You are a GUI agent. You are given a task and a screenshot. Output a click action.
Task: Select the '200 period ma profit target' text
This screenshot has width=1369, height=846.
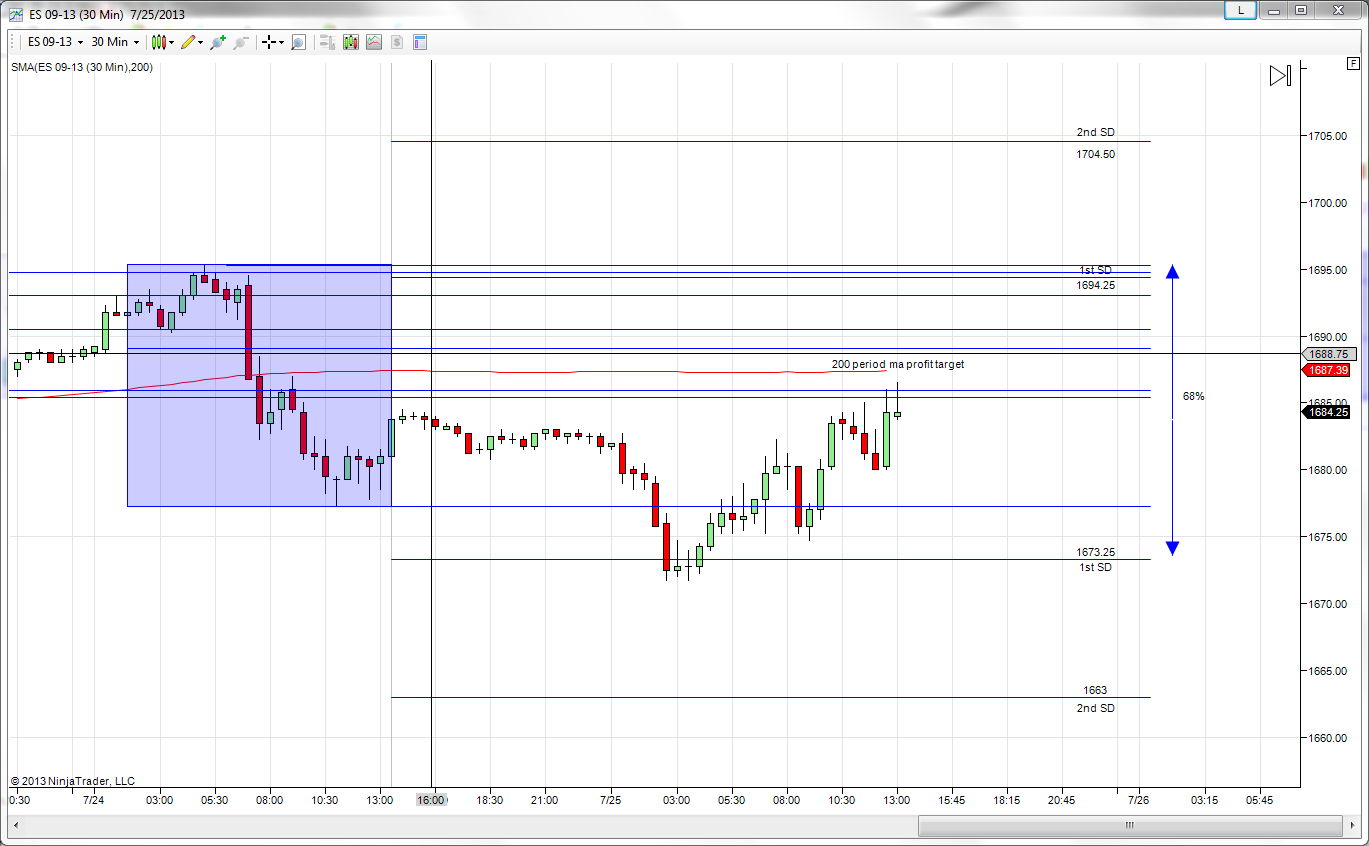[898, 364]
